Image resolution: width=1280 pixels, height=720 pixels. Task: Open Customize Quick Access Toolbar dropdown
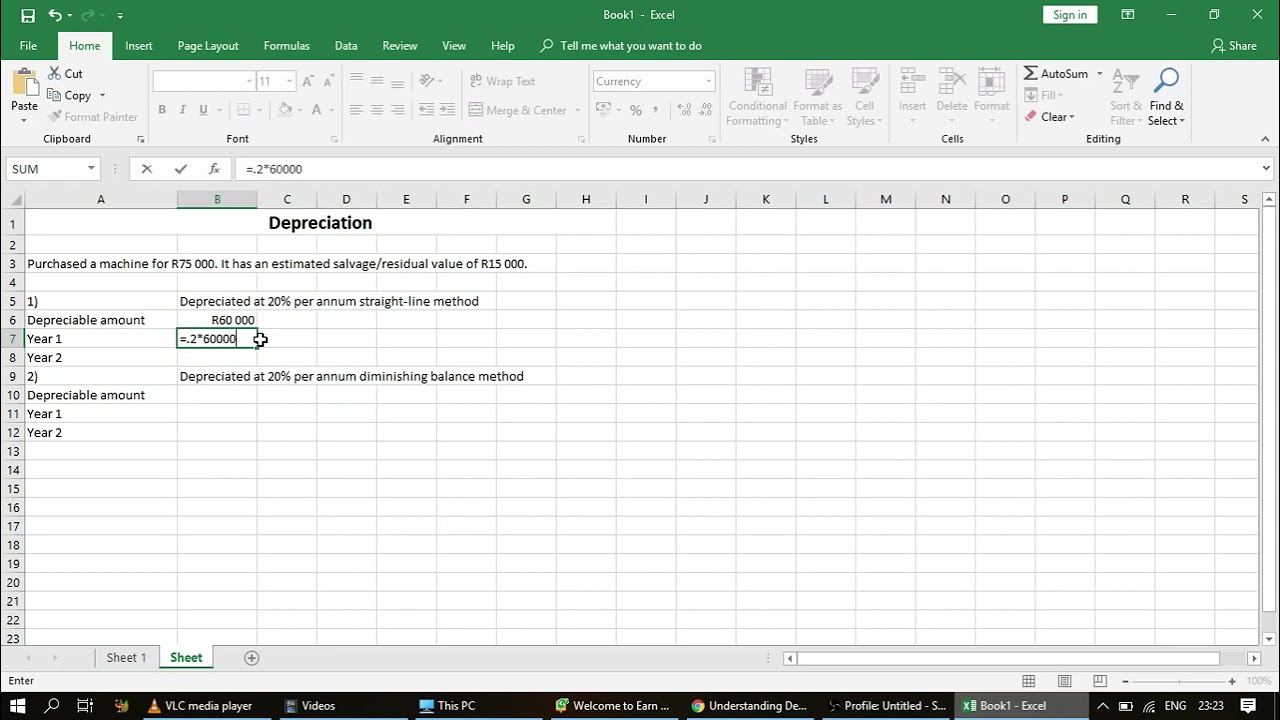click(120, 16)
